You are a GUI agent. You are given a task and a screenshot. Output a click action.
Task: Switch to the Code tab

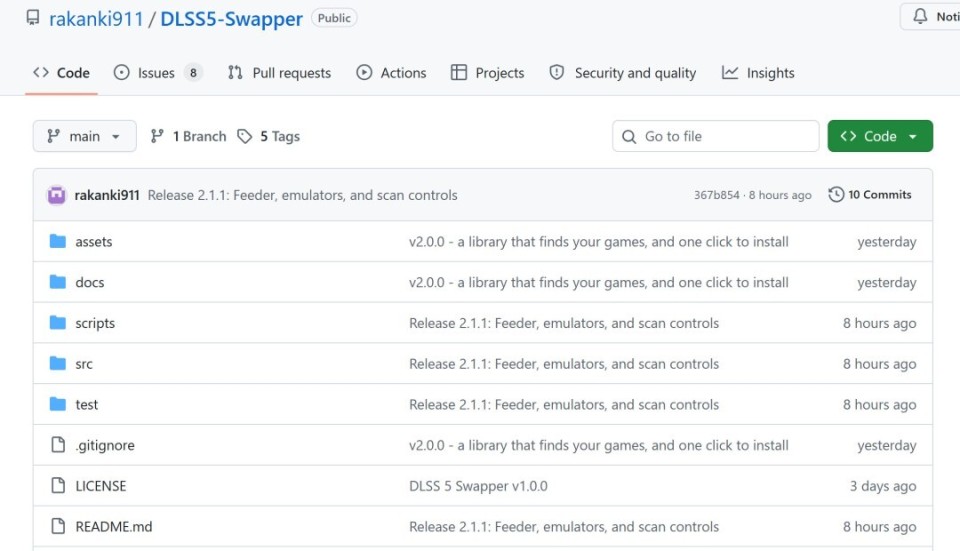pyautogui.click(x=61, y=73)
